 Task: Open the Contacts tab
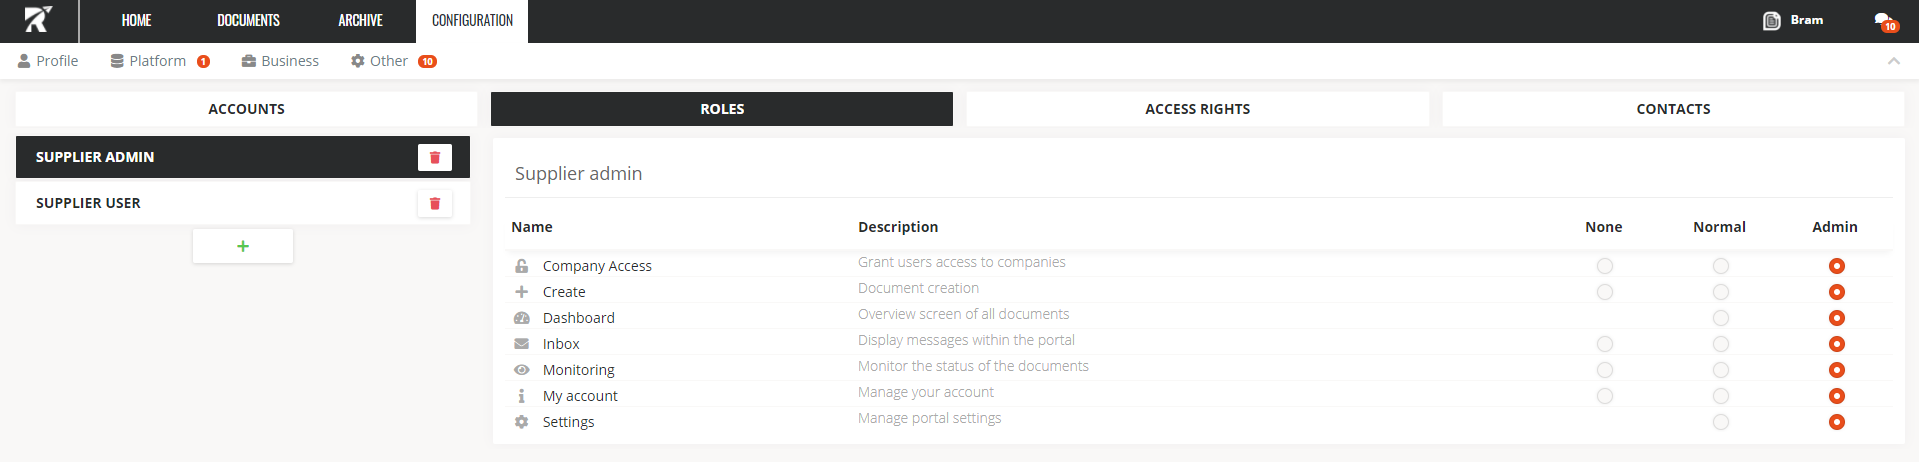1672,109
